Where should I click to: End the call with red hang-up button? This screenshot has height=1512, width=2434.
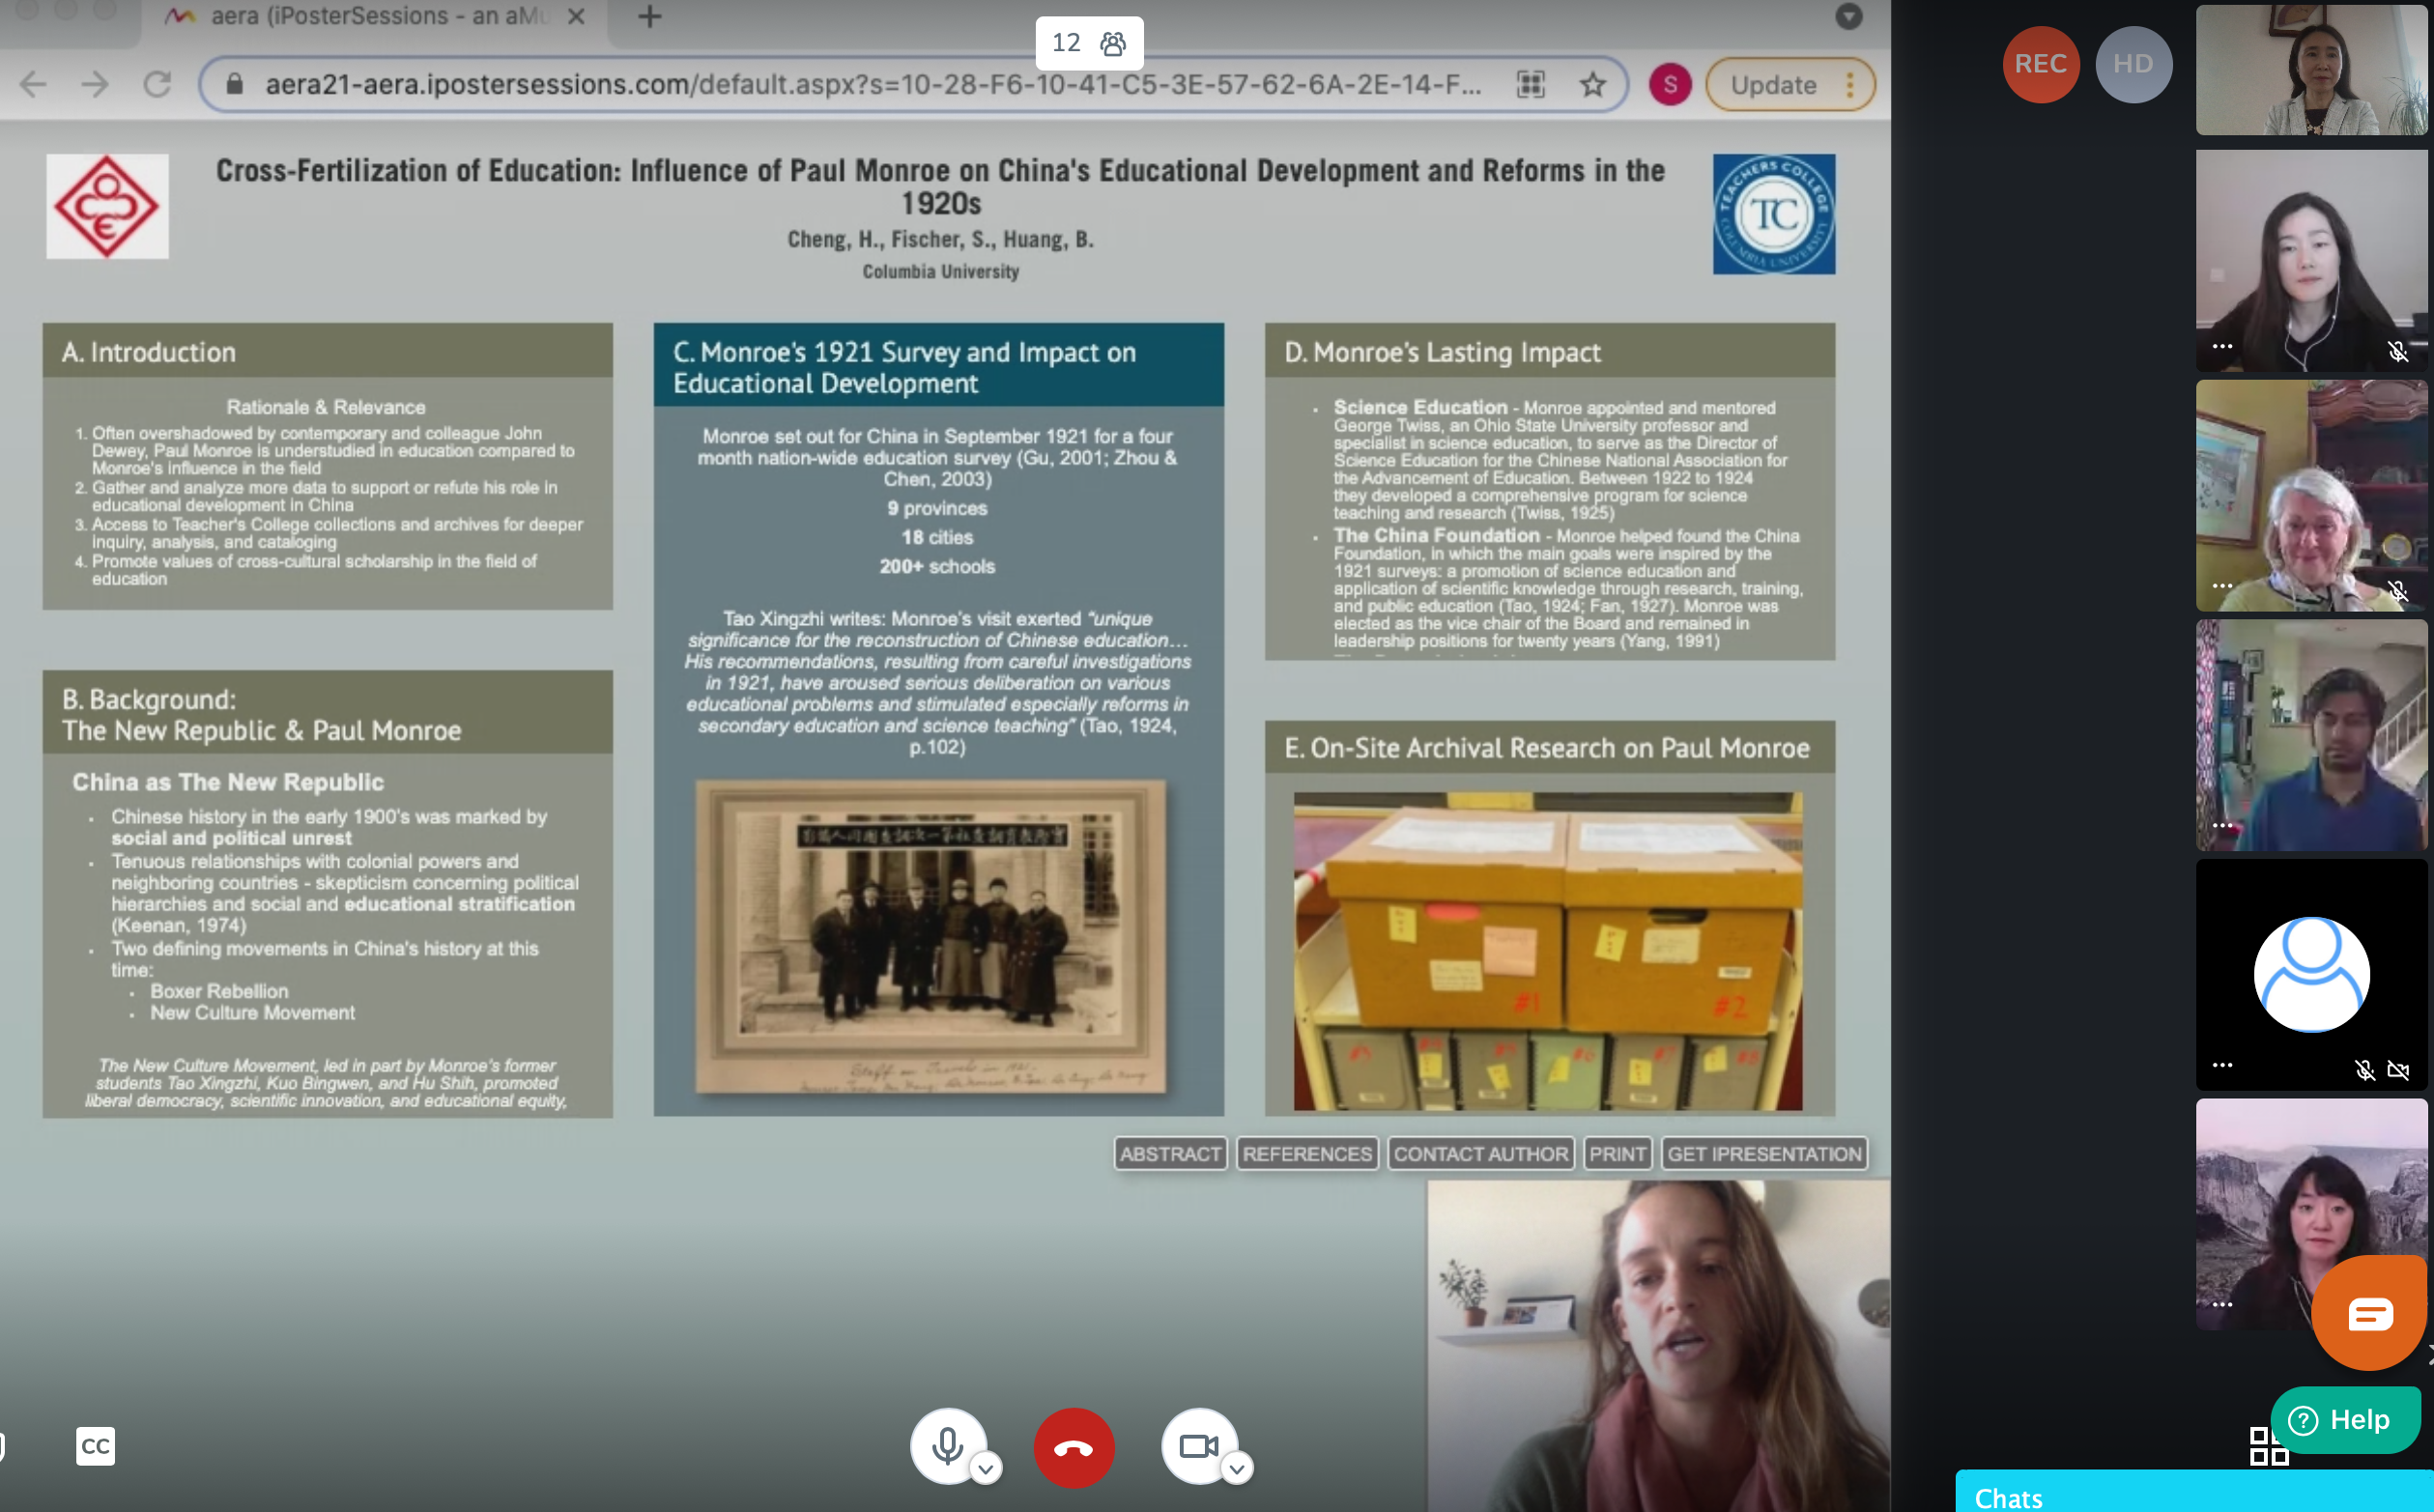(x=1074, y=1447)
